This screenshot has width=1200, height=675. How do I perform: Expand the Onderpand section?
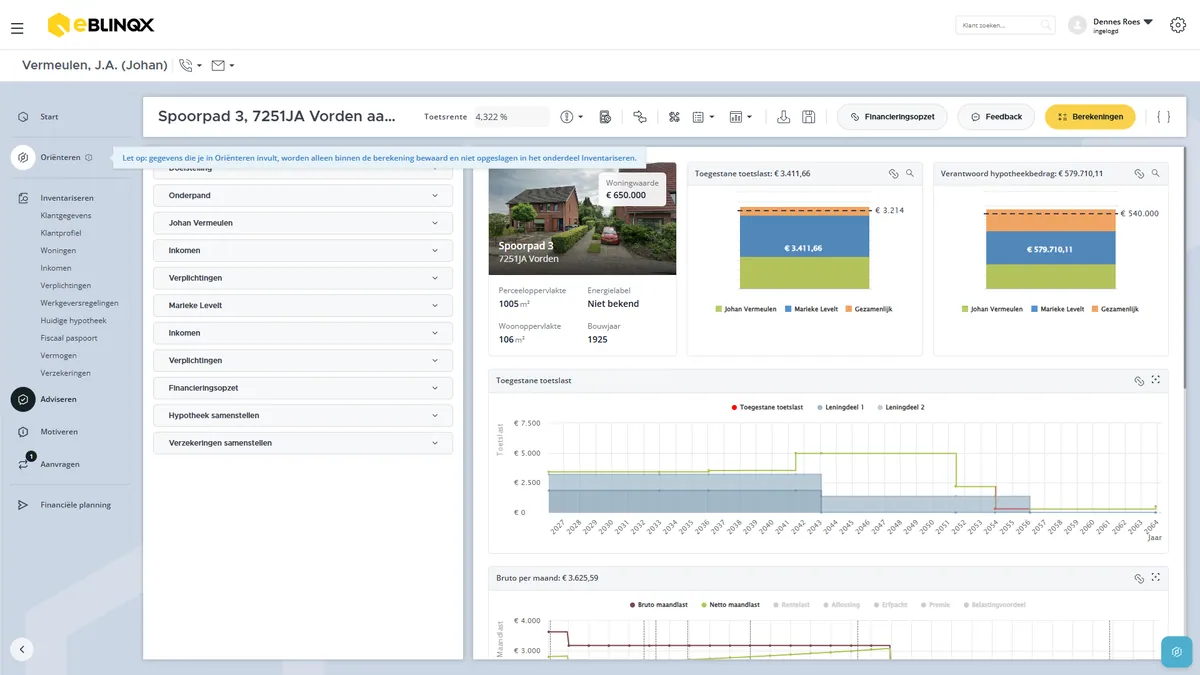pos(303,195)
